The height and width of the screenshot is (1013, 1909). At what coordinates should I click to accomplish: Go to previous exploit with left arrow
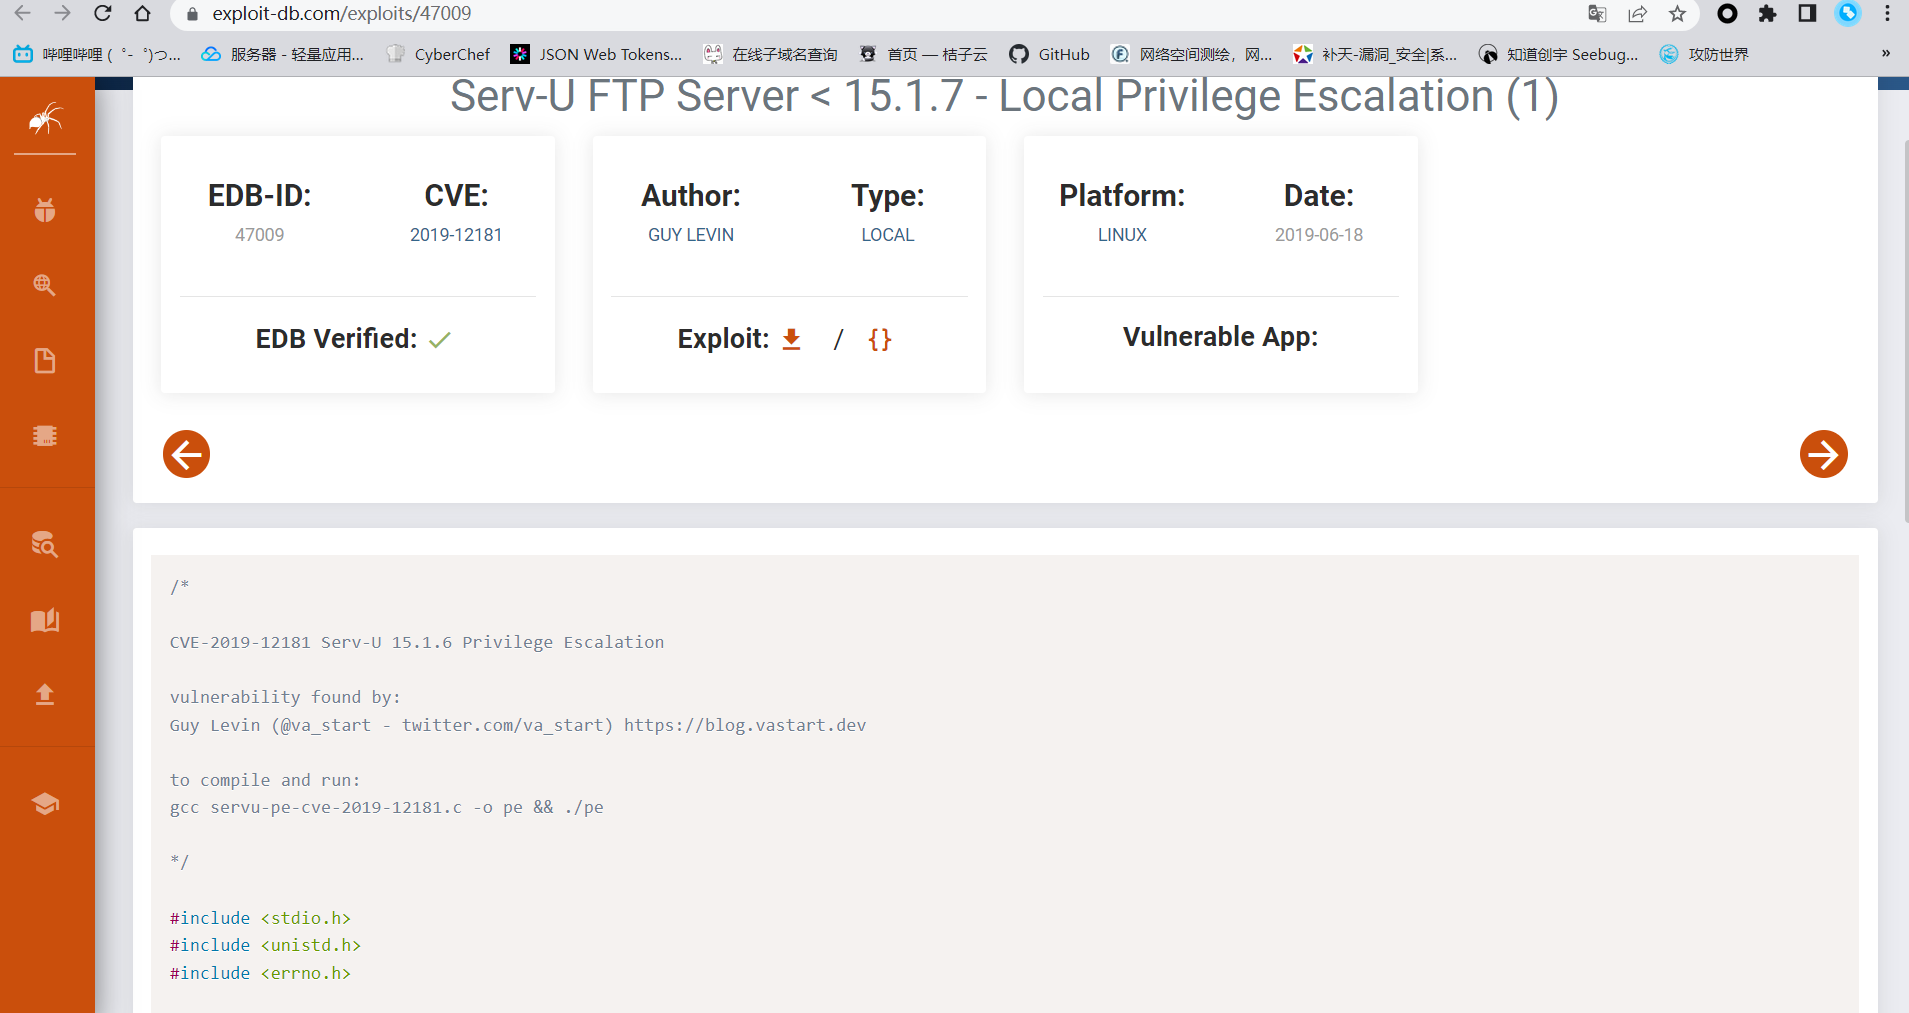(186, 454)
